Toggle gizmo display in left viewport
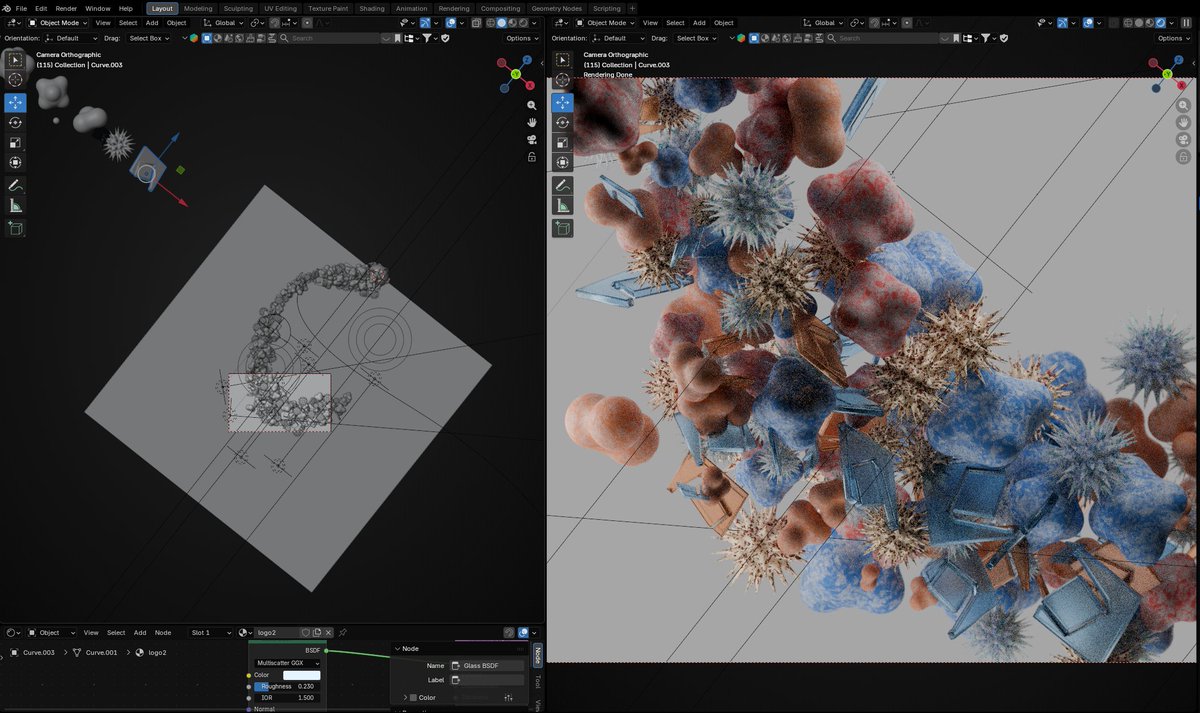Viewport: 1200px width, 713px height. [x=424, y=22]
